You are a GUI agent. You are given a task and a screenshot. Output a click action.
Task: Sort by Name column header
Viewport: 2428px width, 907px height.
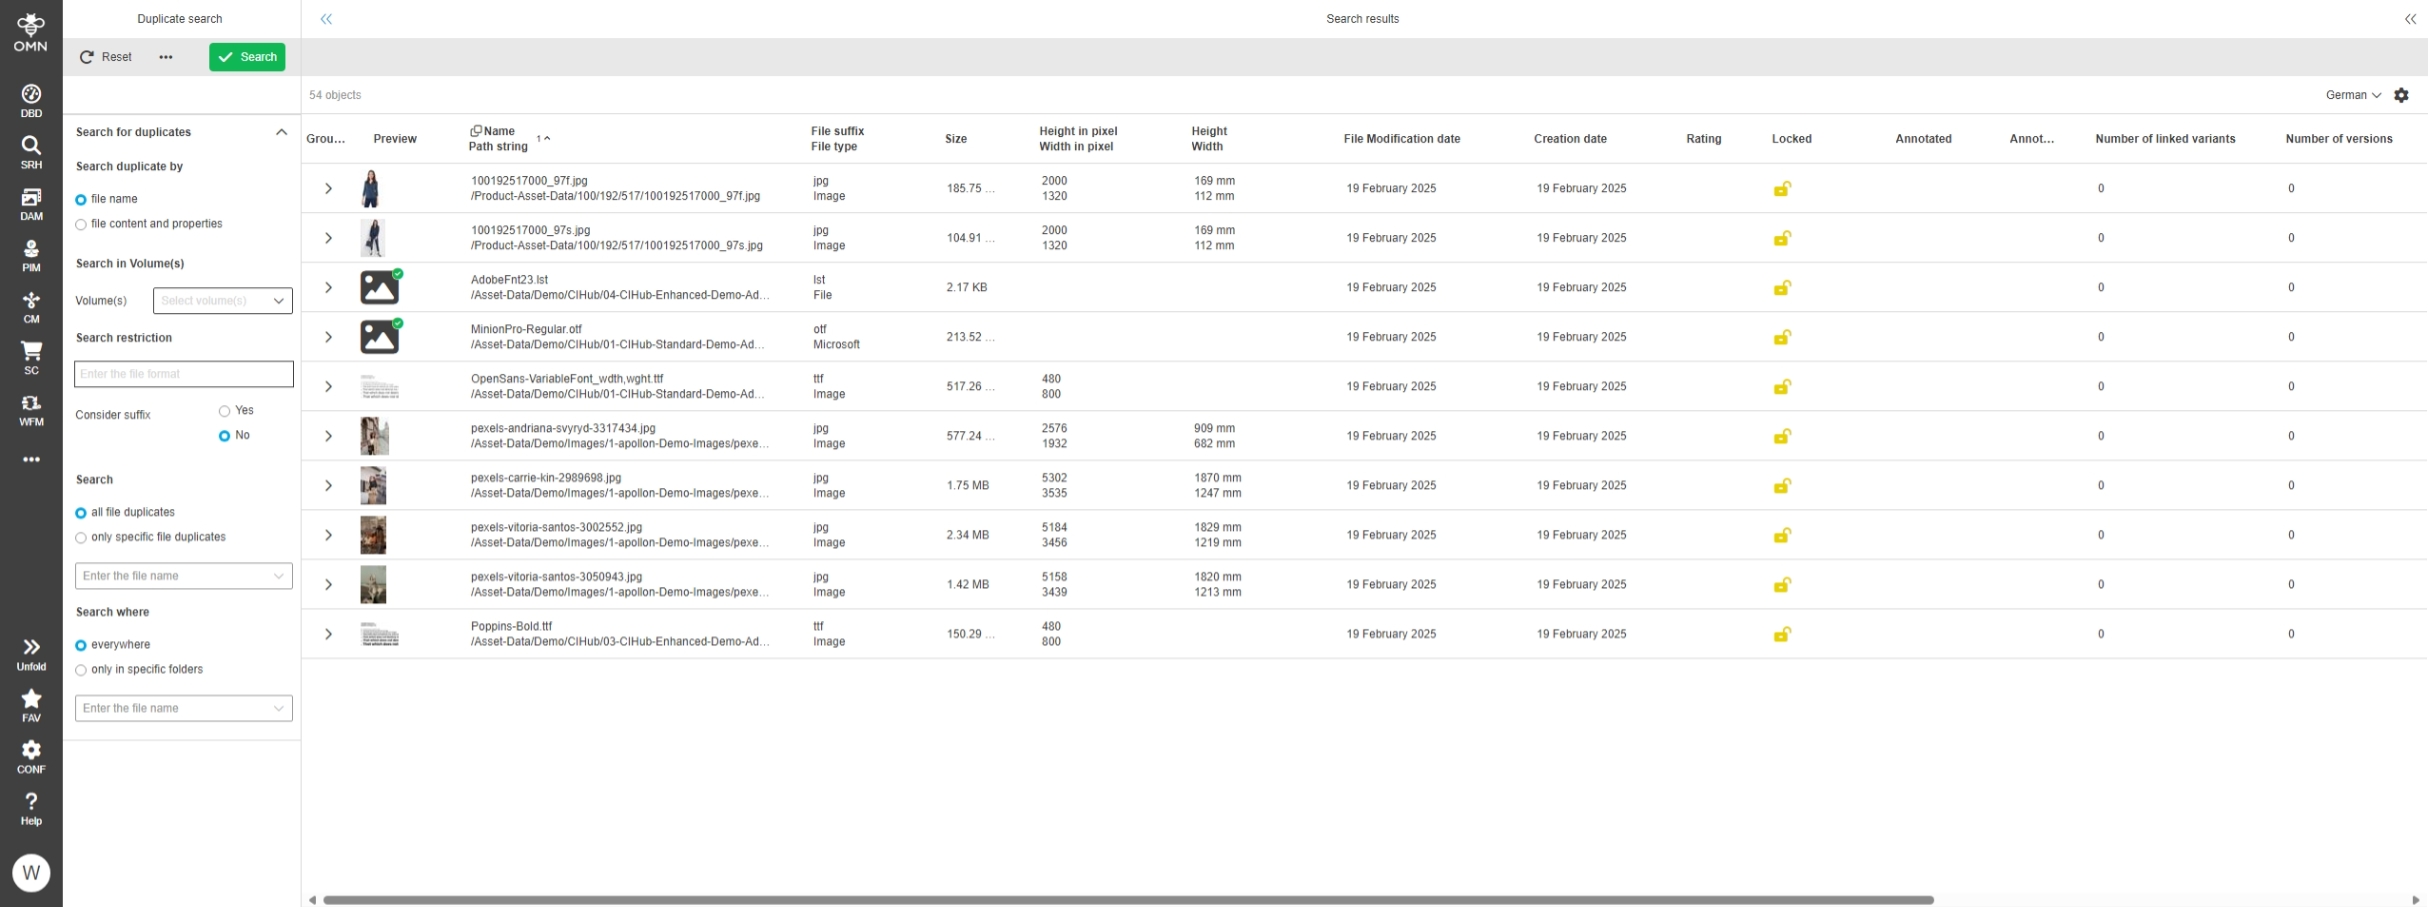[x=498, y=131]
